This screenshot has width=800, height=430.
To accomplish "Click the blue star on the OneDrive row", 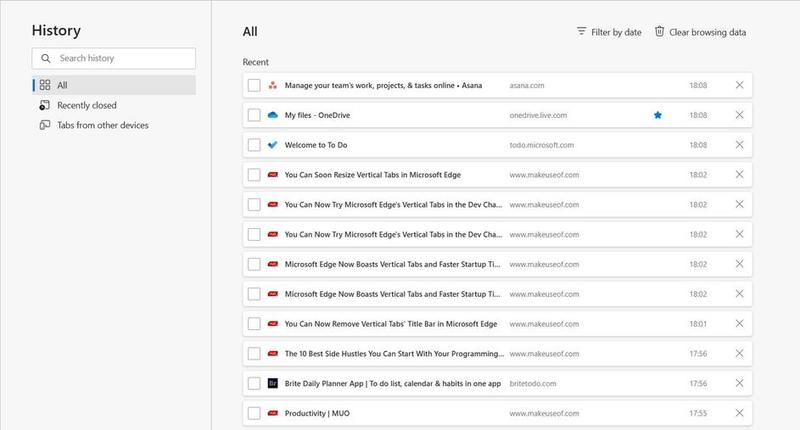I will tap(658, 115).
